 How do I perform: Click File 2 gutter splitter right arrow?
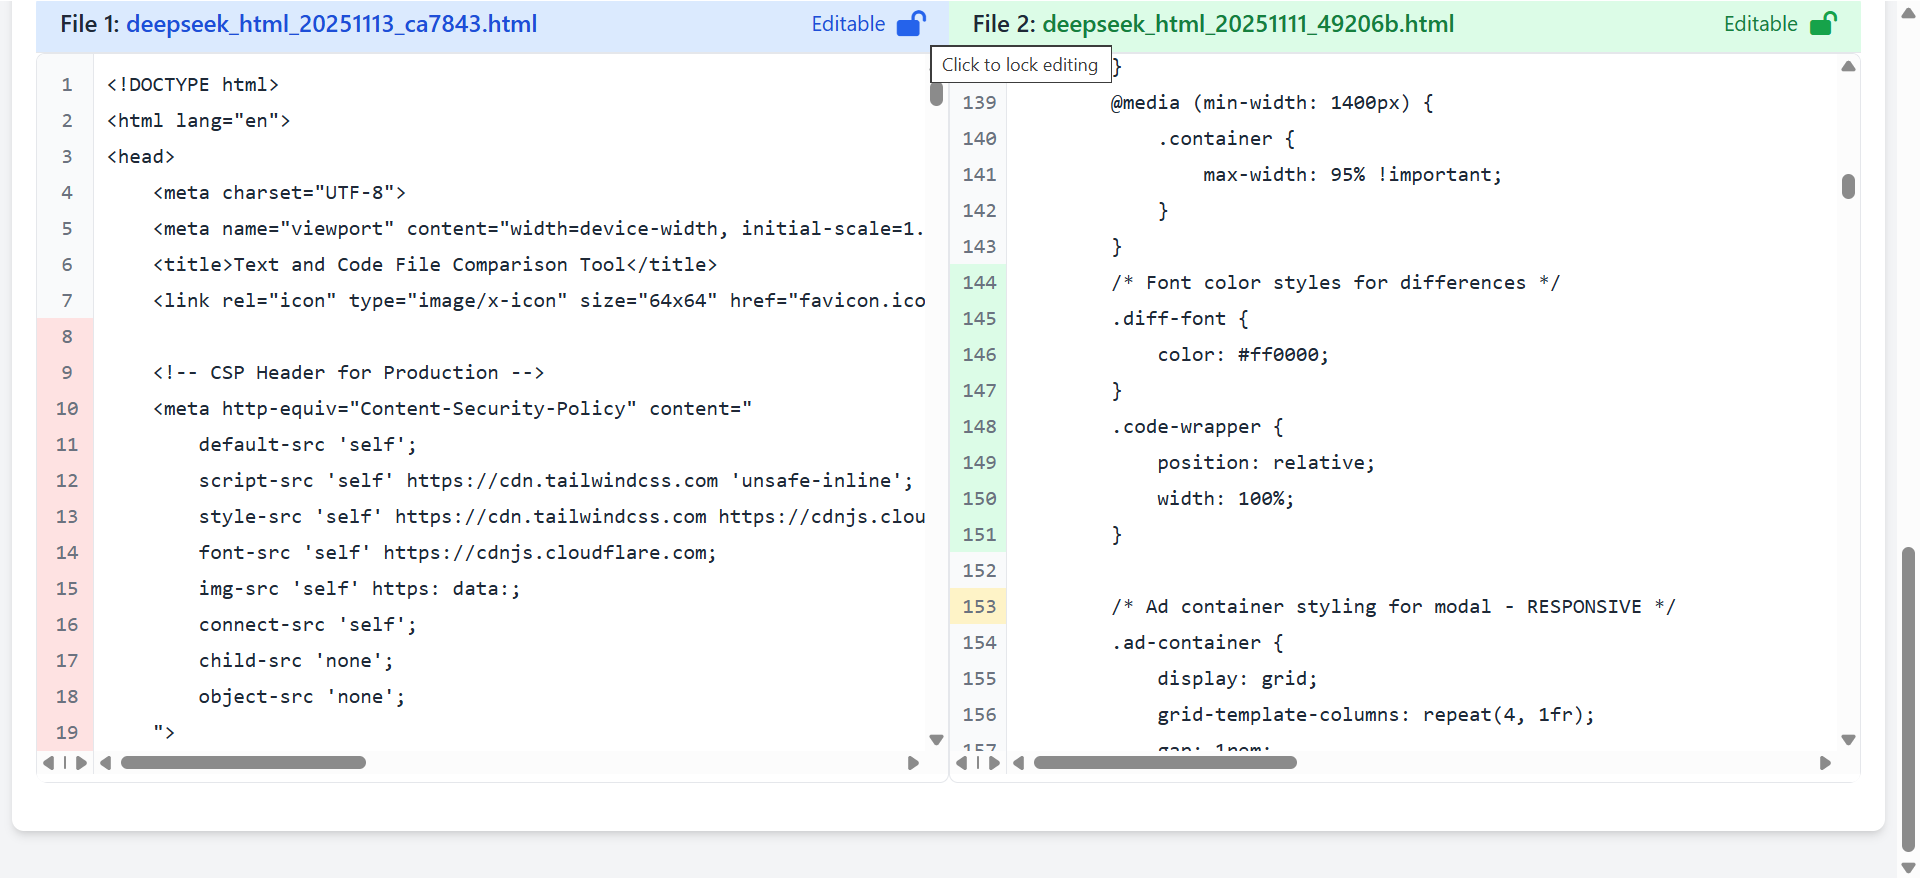coord(994,763)
